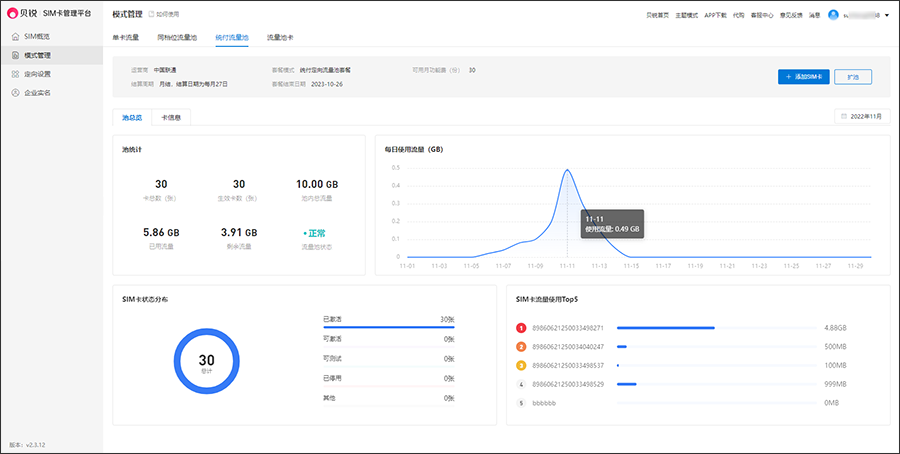900x454 pixels.
Task: Click the home icon beside SIM概览
Action: [x=15, y=36]
